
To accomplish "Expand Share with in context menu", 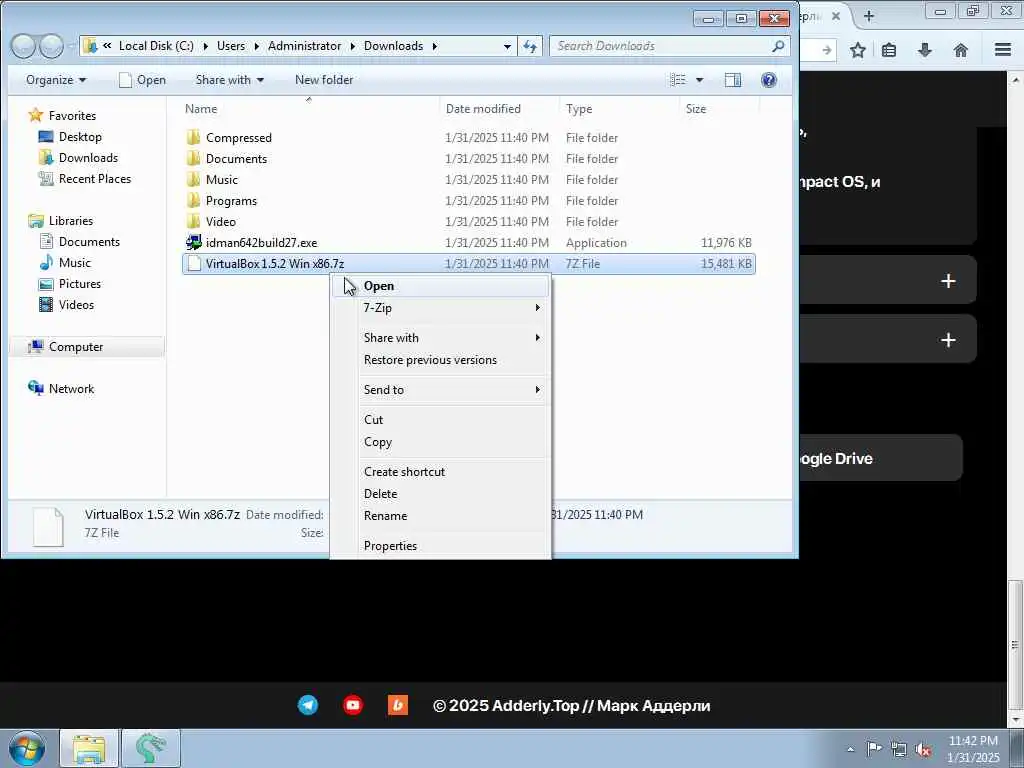I will pos(452,338).
